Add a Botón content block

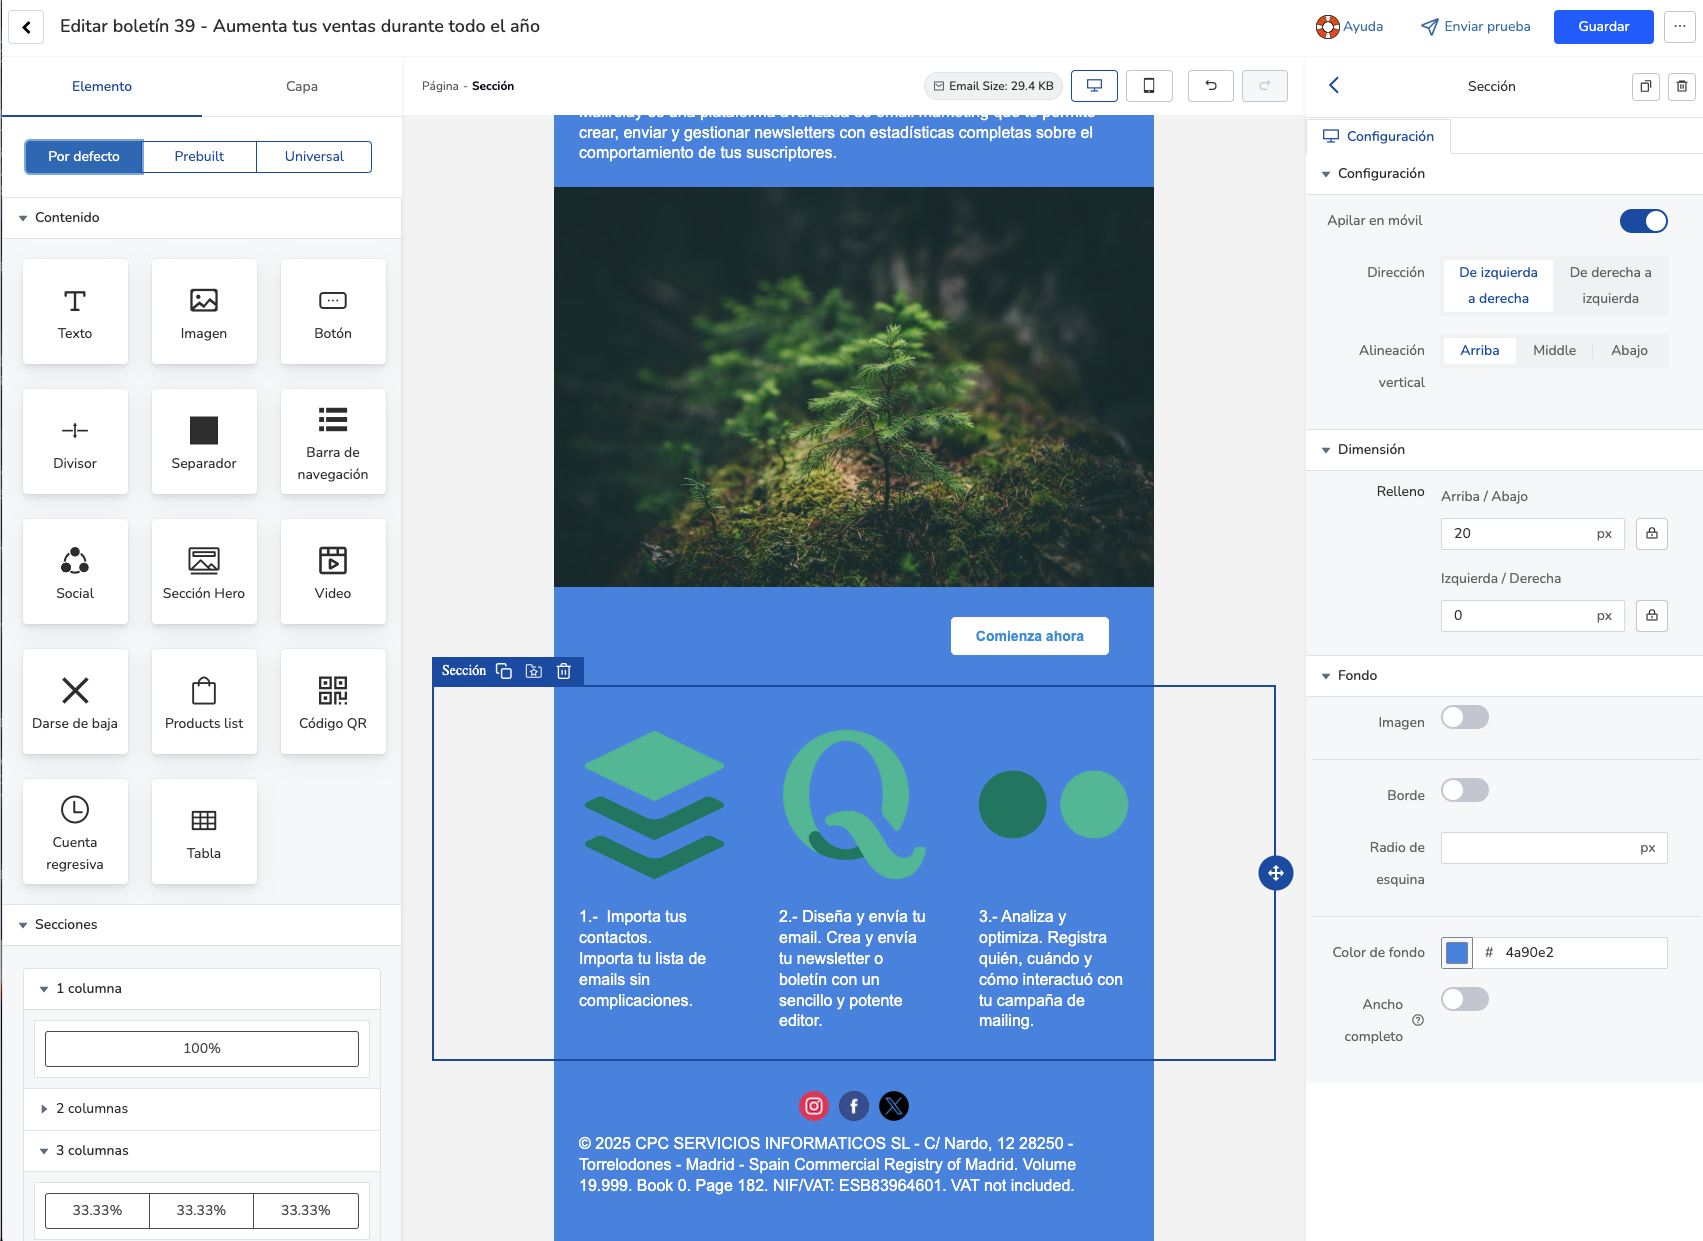pyautogui.click(x=333, y=311)
